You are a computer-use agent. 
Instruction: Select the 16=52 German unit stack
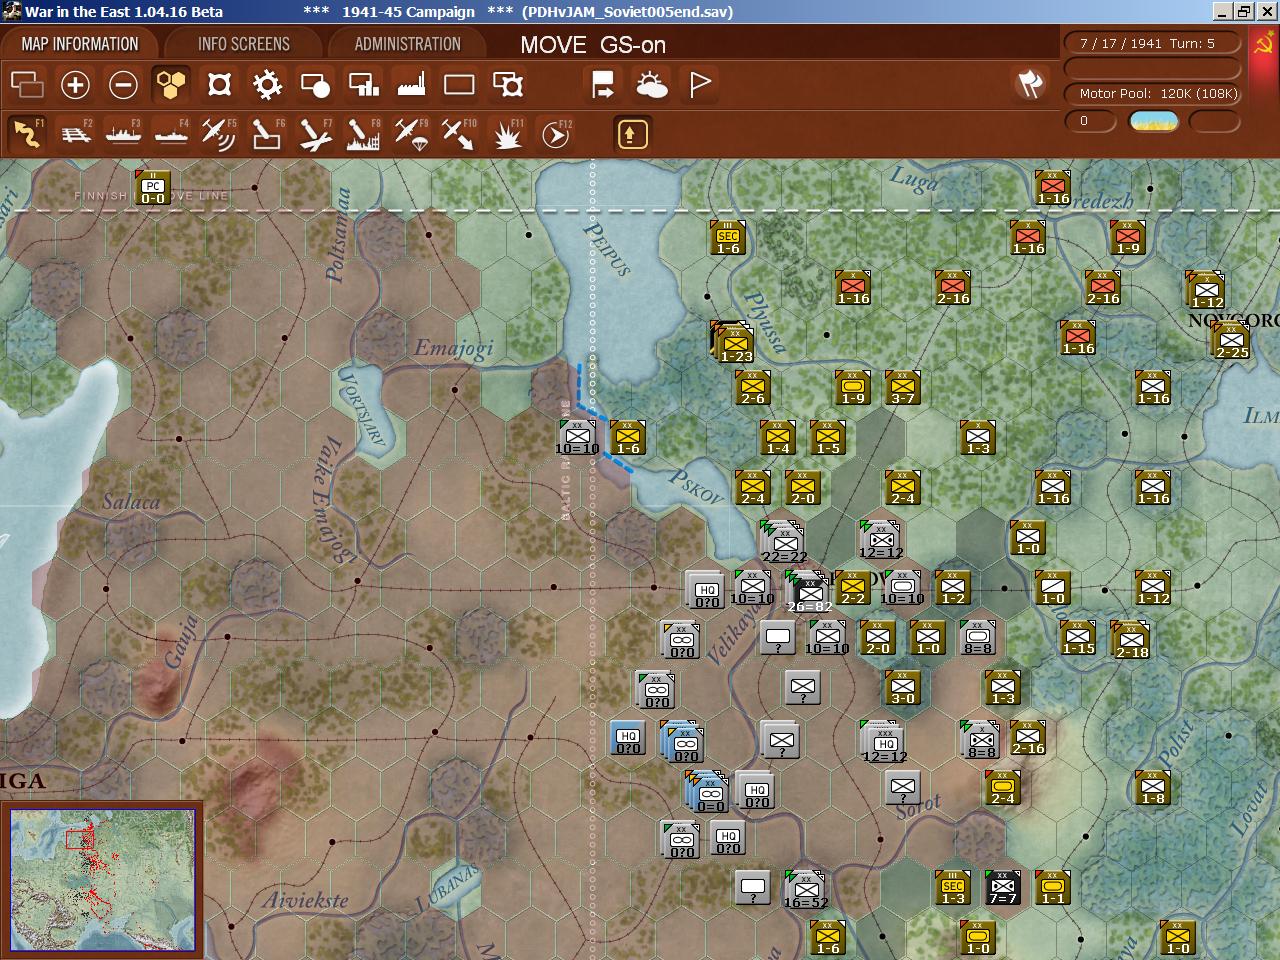pyautogui.click(x=806, y=889)
